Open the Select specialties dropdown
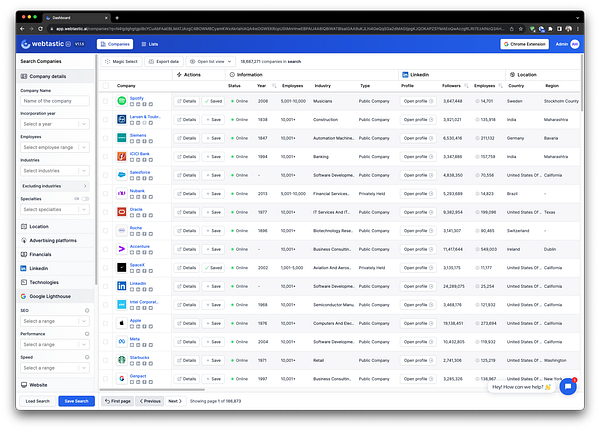 pos(55,209)
